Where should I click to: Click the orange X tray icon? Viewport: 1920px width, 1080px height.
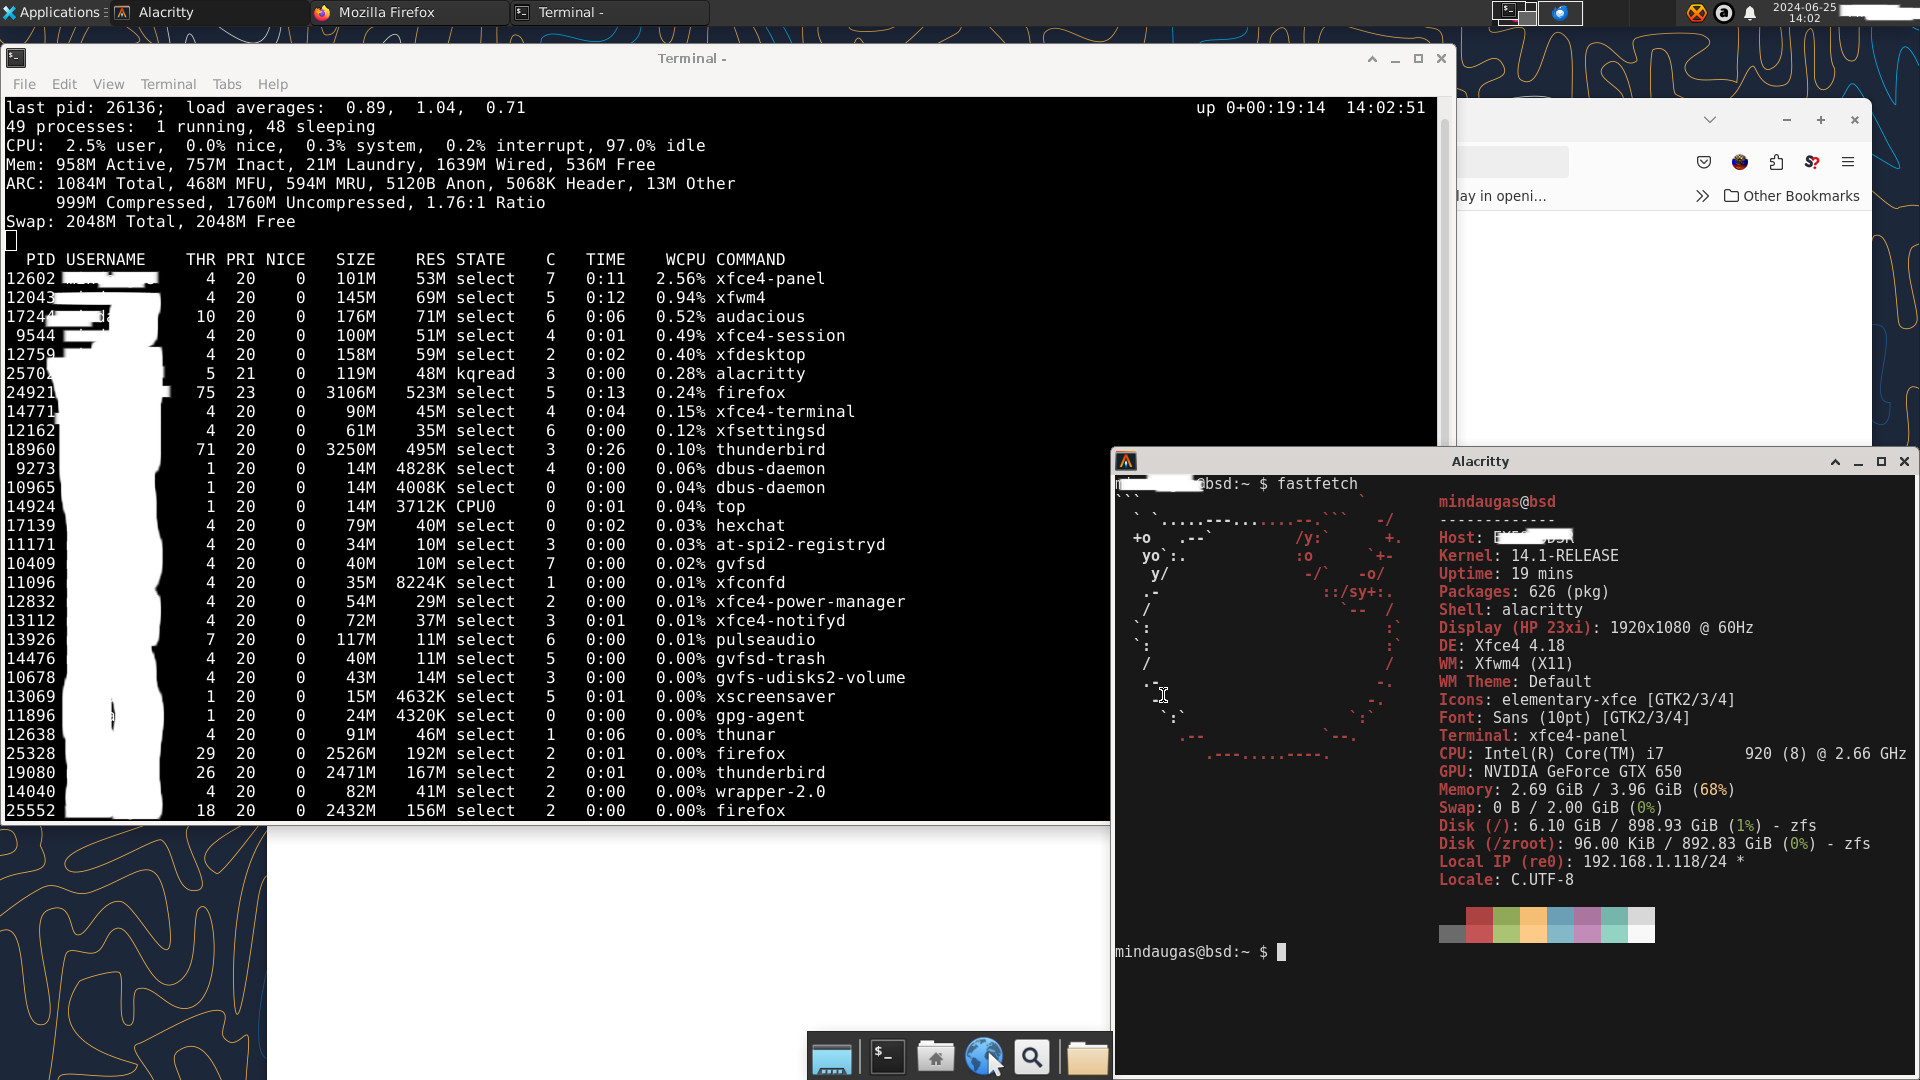[x=1697, y=13]
